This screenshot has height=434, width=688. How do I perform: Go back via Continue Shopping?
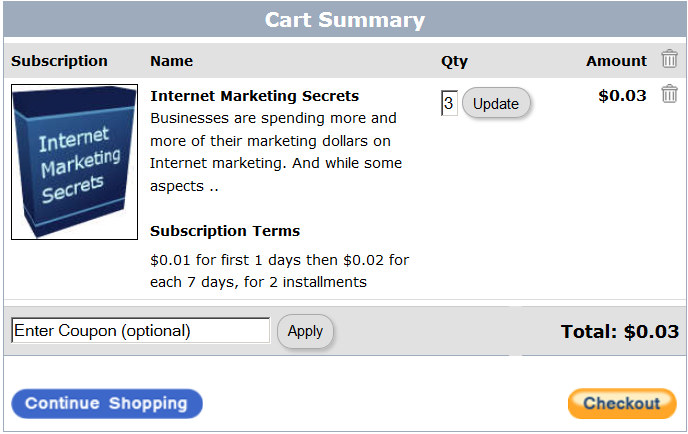point(107,404)
